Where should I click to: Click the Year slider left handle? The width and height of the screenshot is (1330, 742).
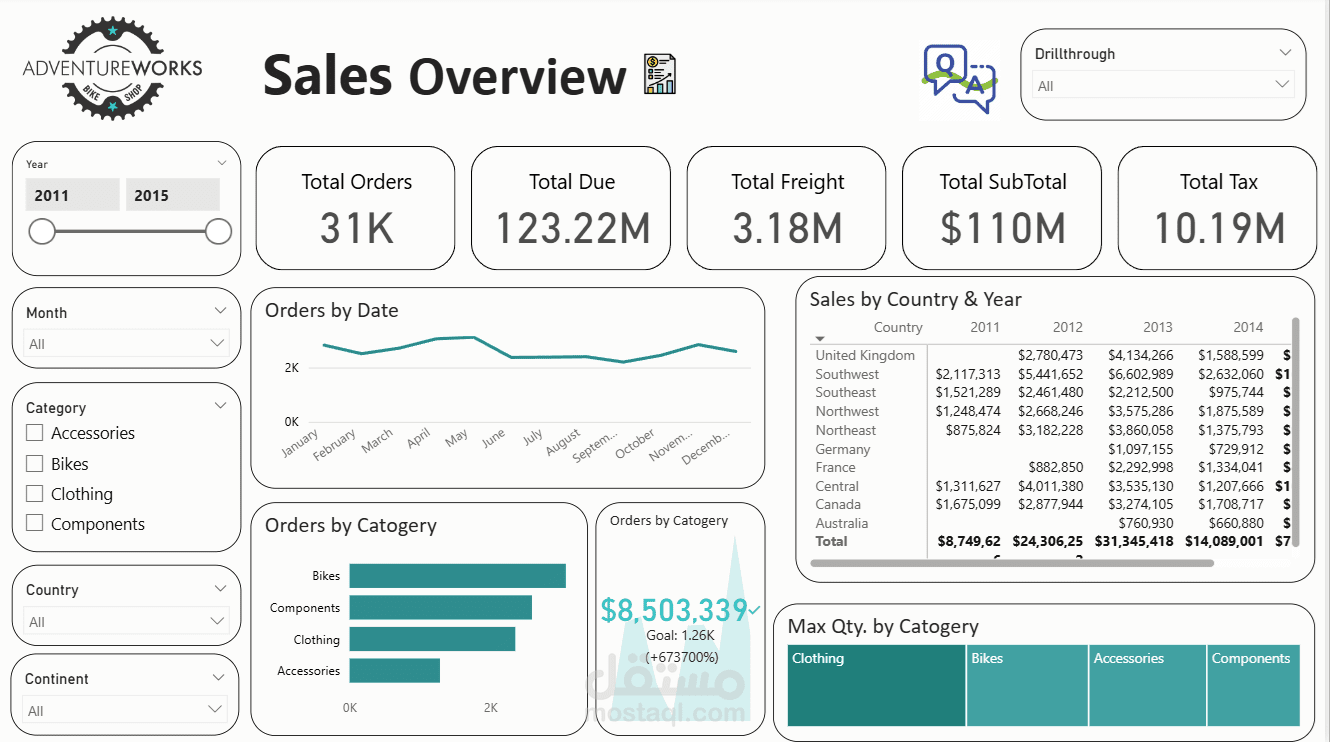click(42, 232)
